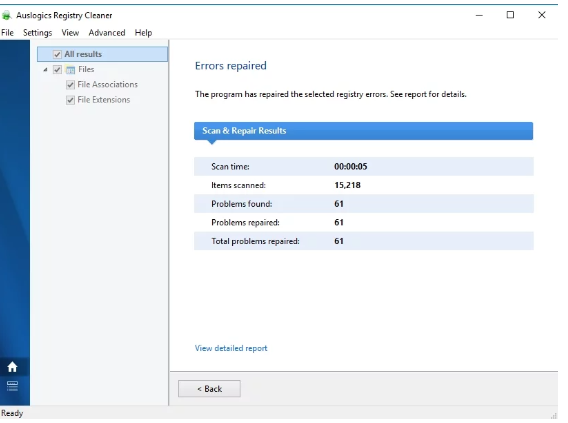This screenshot has width=568, height=423.
Task: Open the File menu
Action: pos(7,33)
